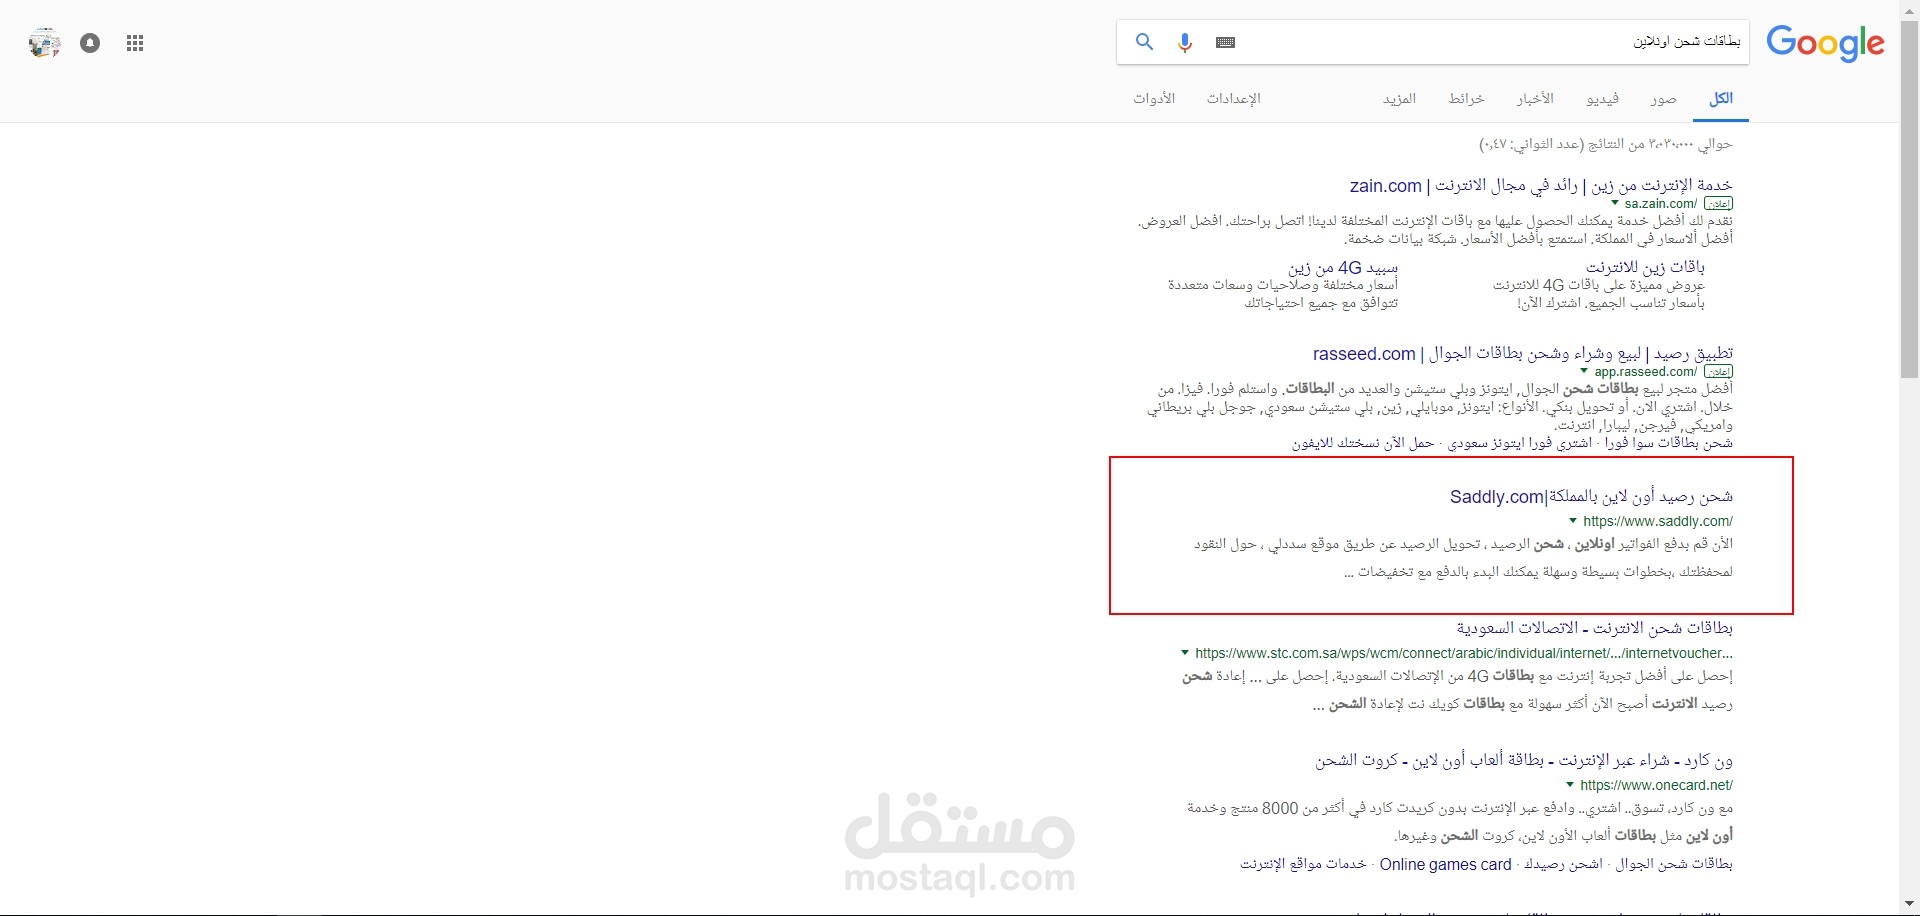Viewport: 1920px width, 916px height.
Task: Switch to the الأخبار tab
Action: [1535, 98]
